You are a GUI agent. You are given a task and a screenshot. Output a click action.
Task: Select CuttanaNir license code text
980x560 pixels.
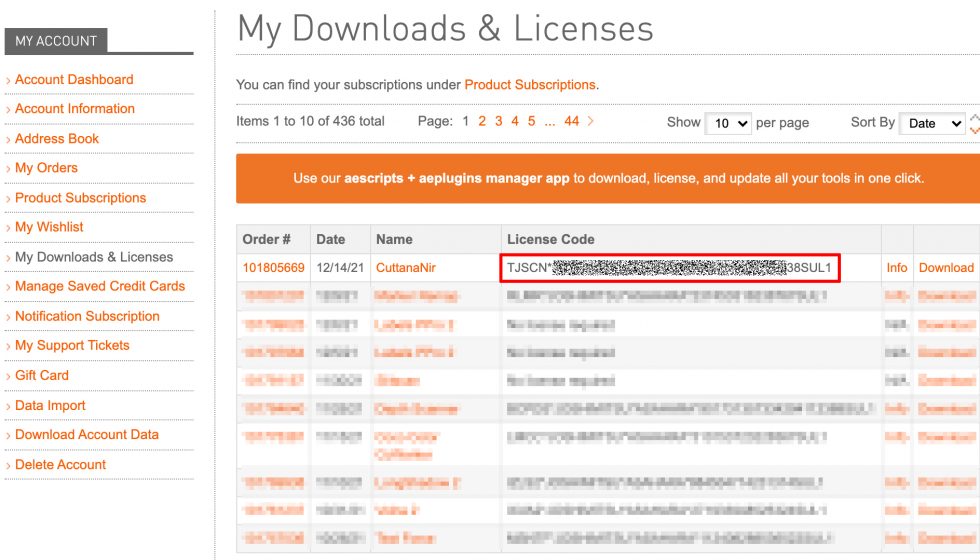pos(669,268)
